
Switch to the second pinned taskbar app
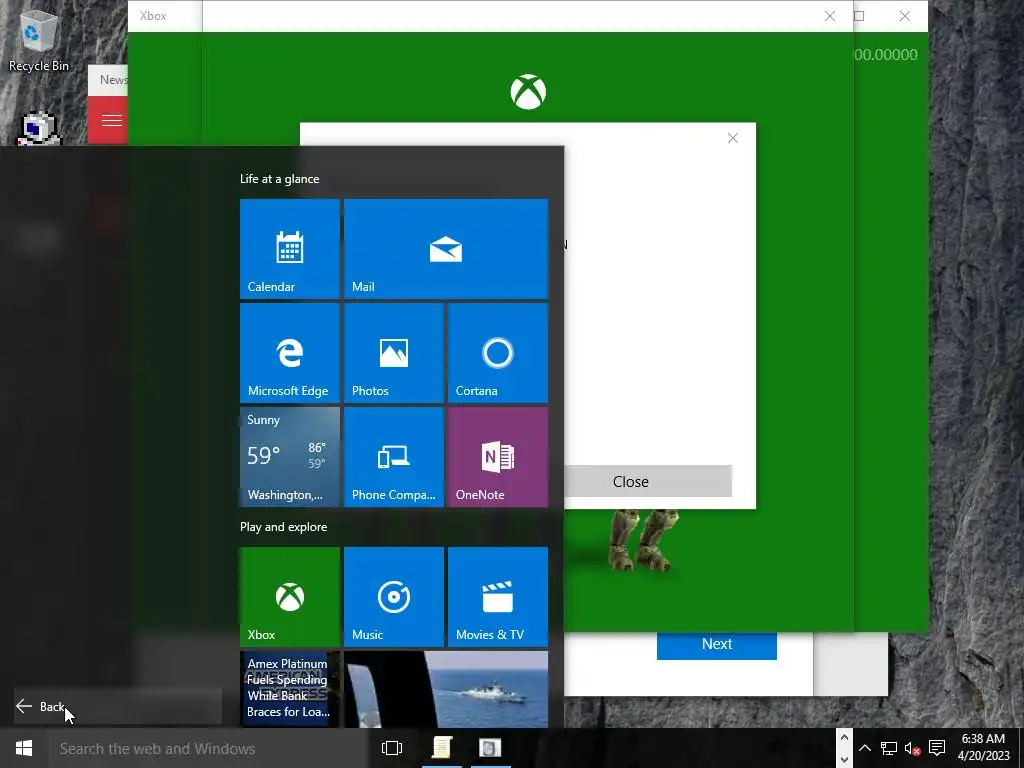[490, 748]
